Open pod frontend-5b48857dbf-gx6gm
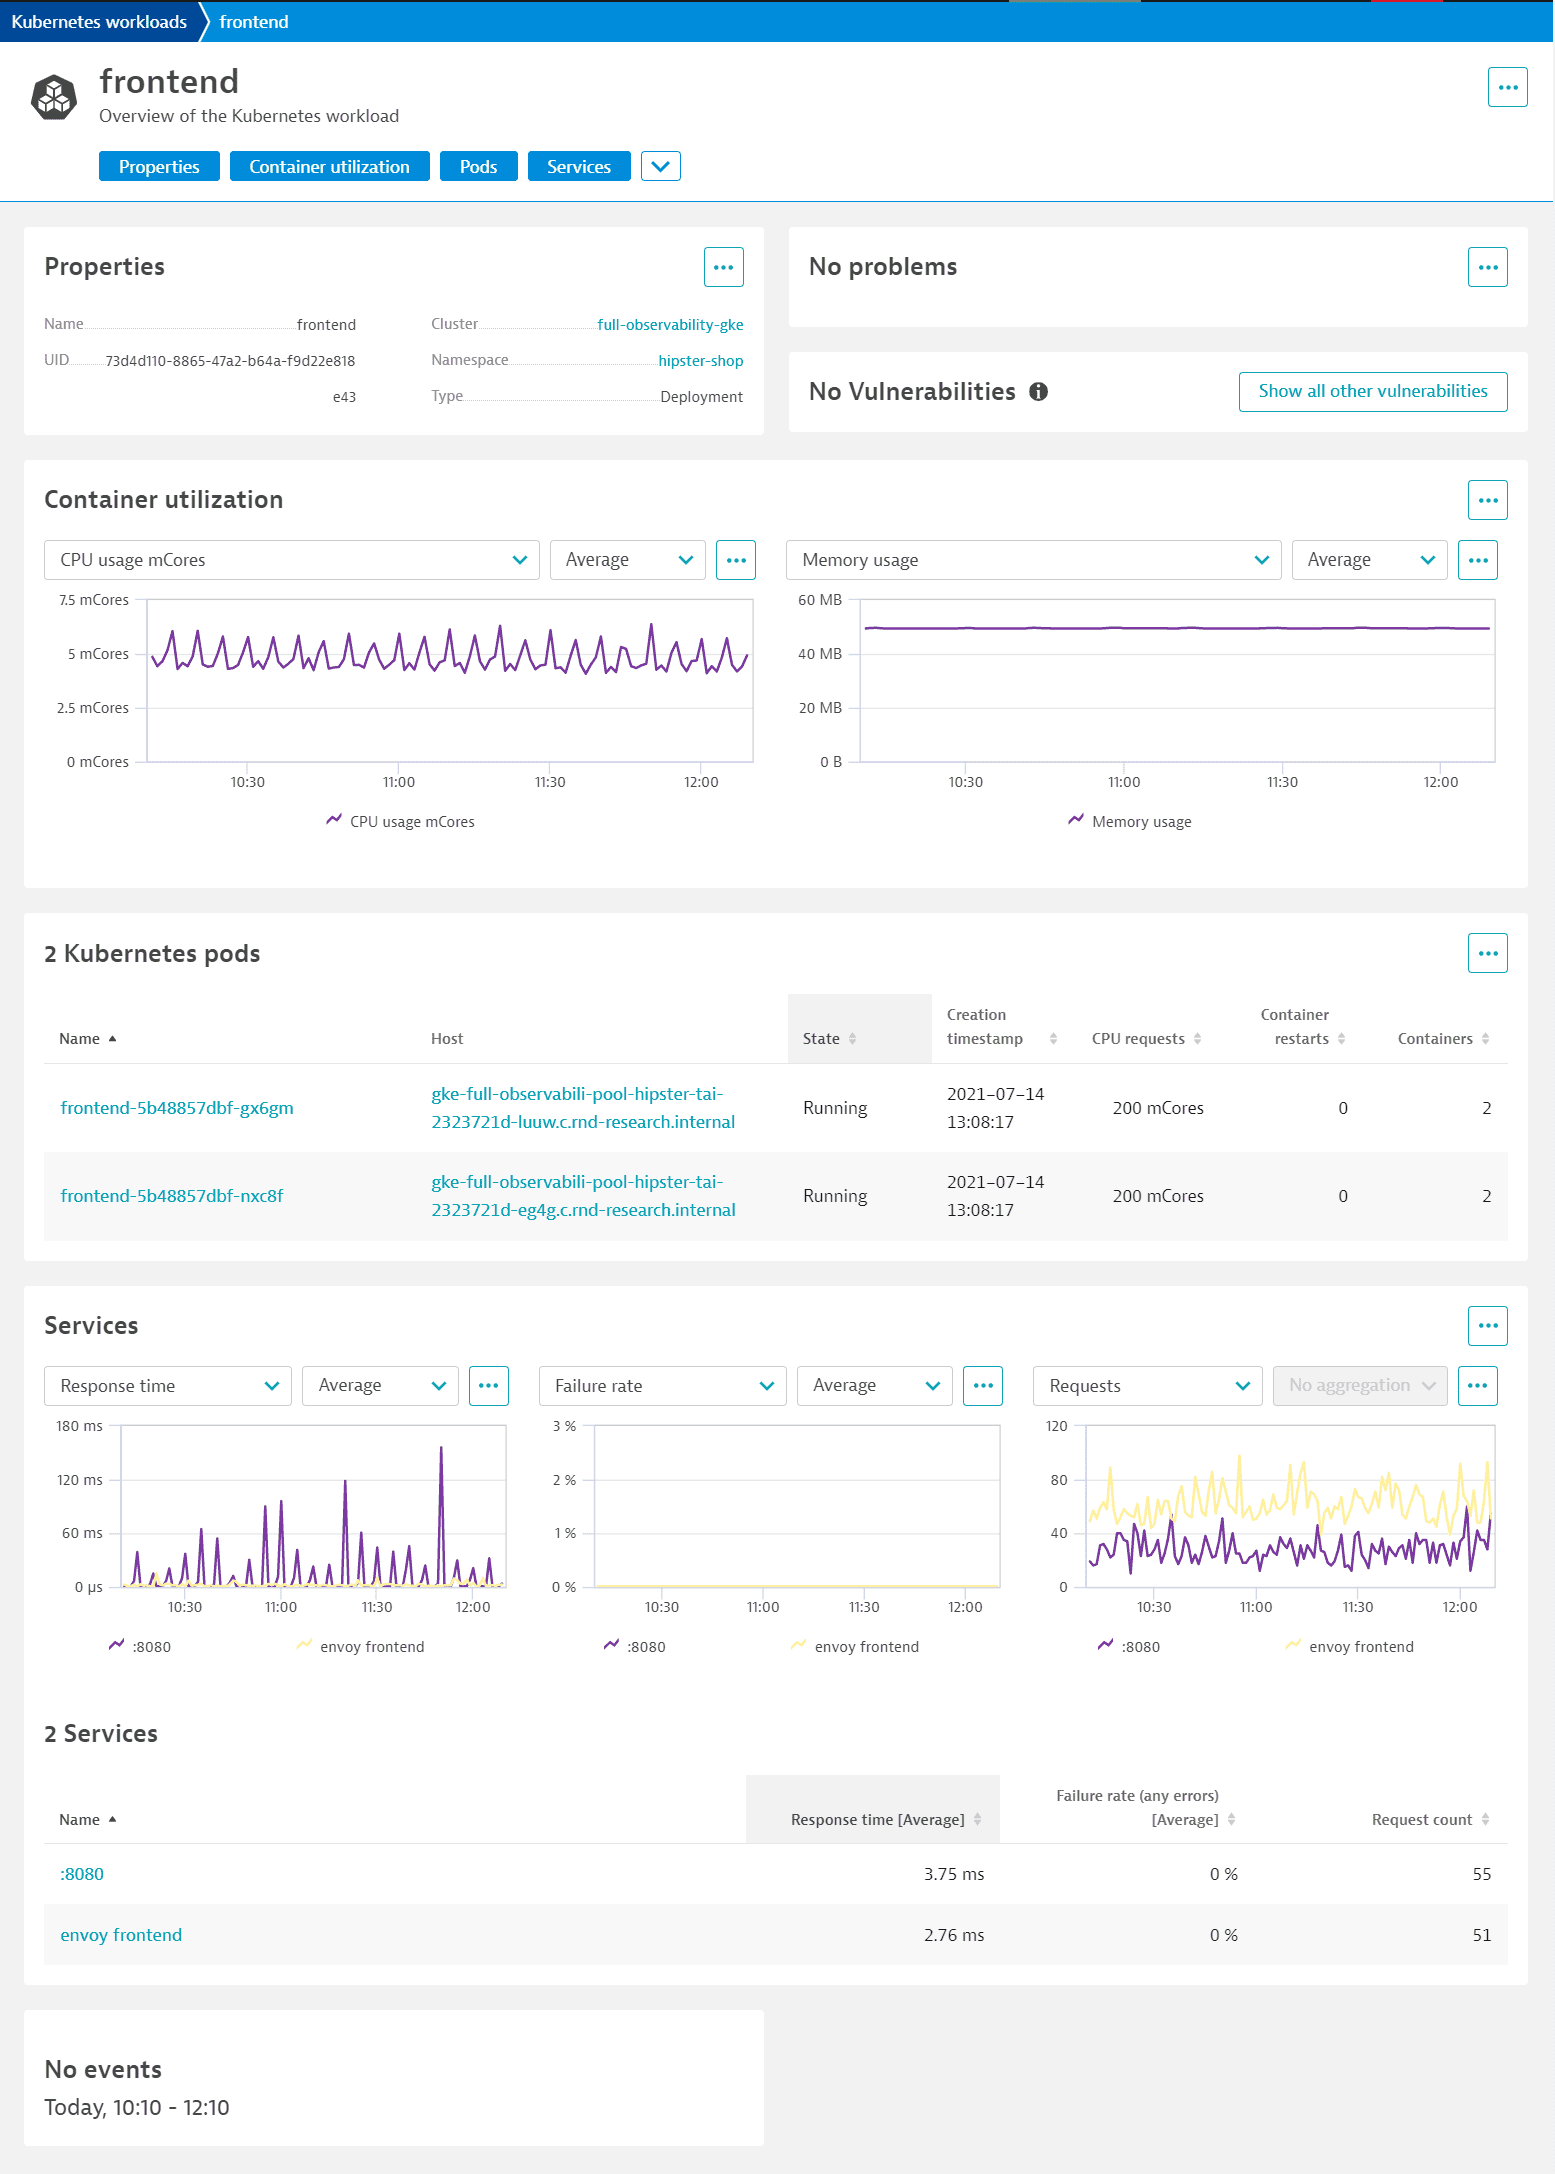The width and height of the screenshot is (1555, 2174). click(177, 1108)
